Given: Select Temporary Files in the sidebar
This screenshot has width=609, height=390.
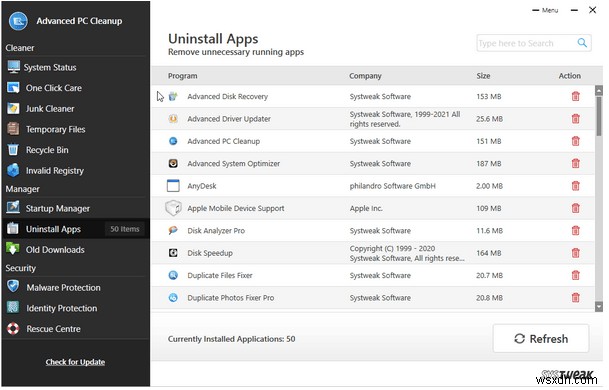Looking at the screenshot, I should pos(75,129).
